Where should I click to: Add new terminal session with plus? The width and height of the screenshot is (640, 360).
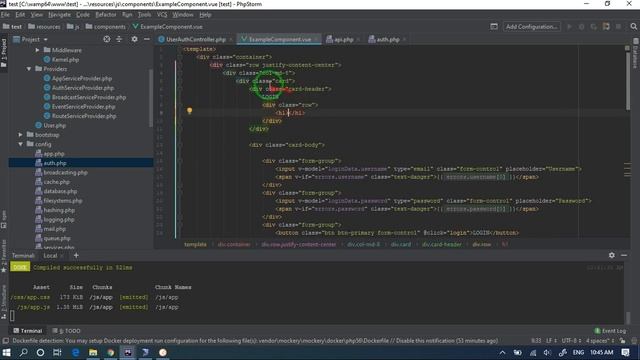click(x=76, y=256)
